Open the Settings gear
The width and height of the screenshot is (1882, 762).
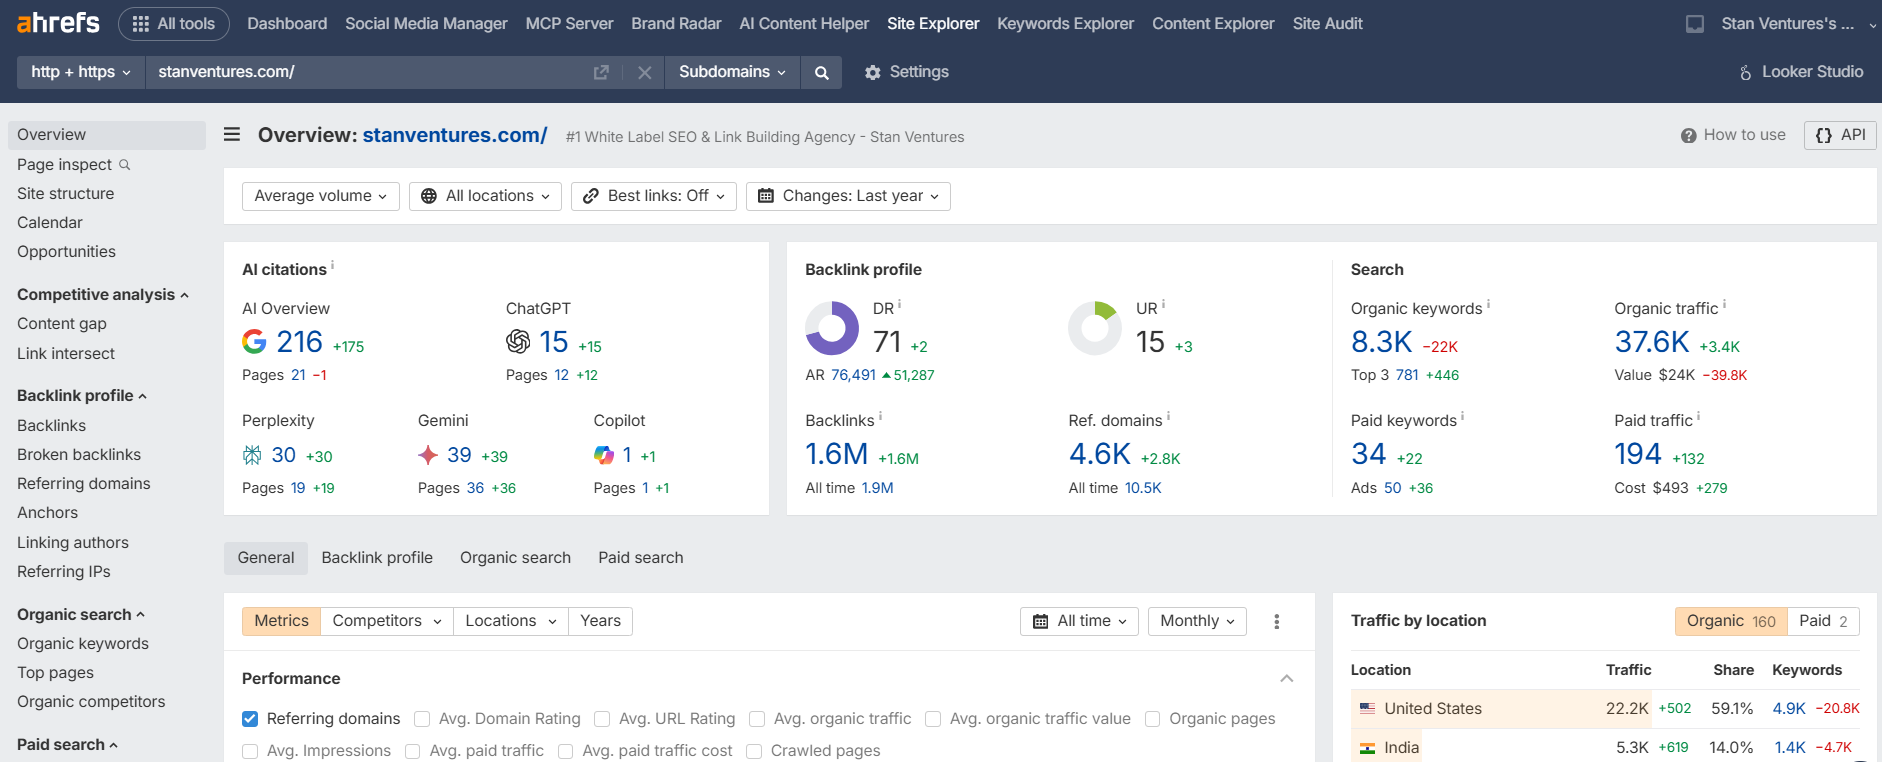click(x=906, y=72)
